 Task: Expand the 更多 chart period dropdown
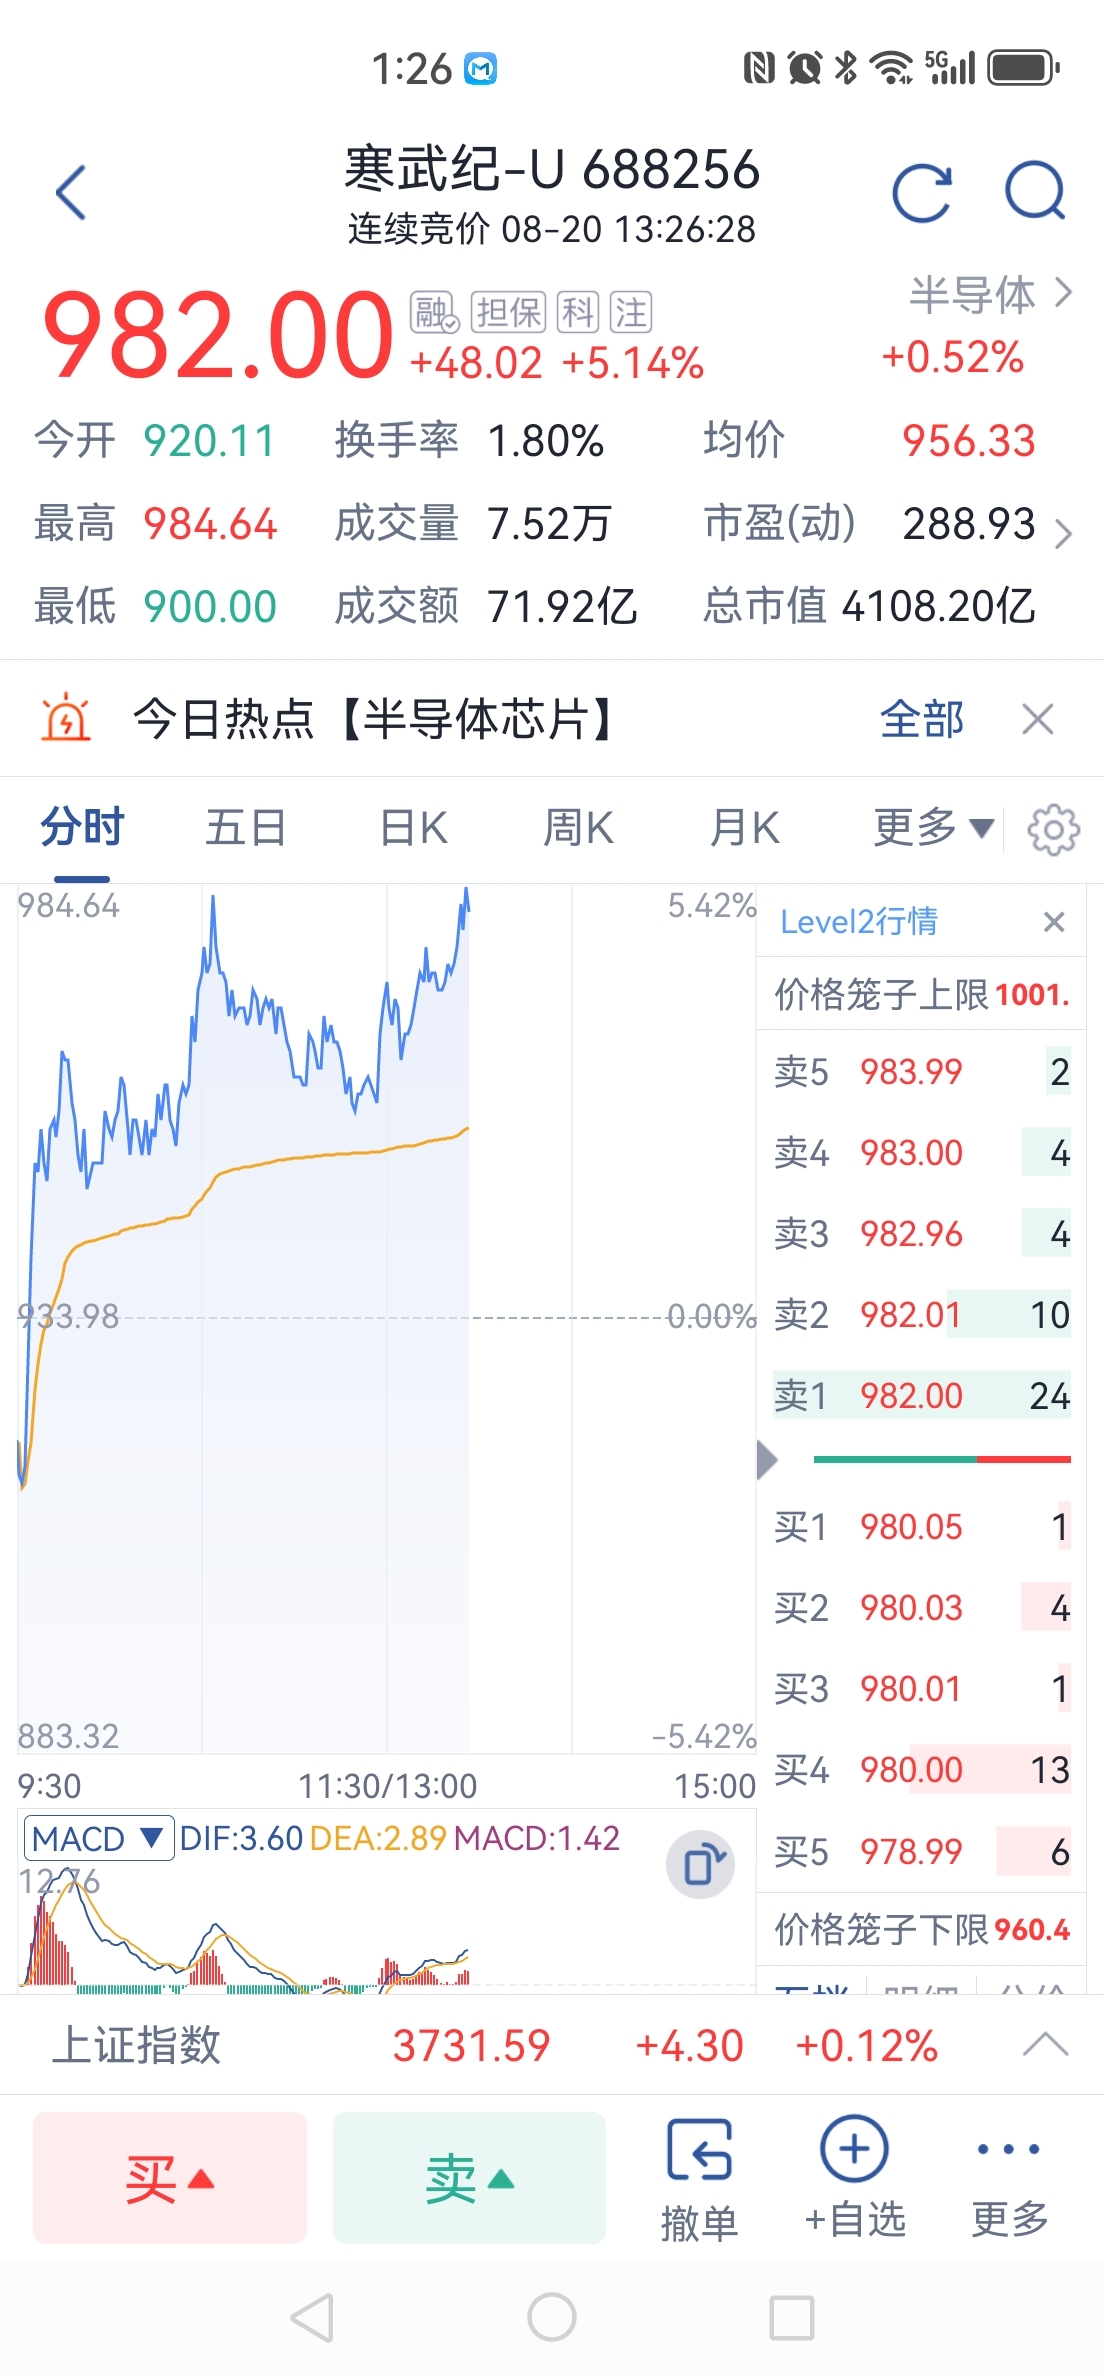pos(932,828)
